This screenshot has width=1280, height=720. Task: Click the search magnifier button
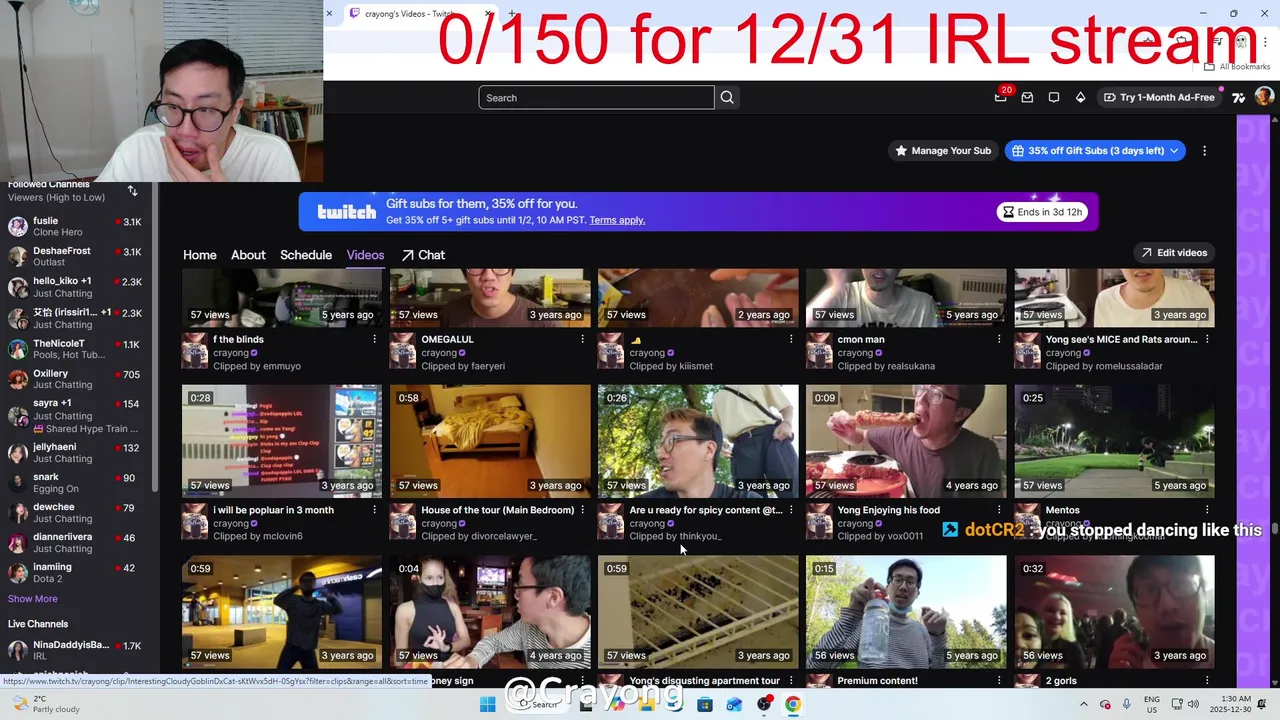[x=727, y=97]
